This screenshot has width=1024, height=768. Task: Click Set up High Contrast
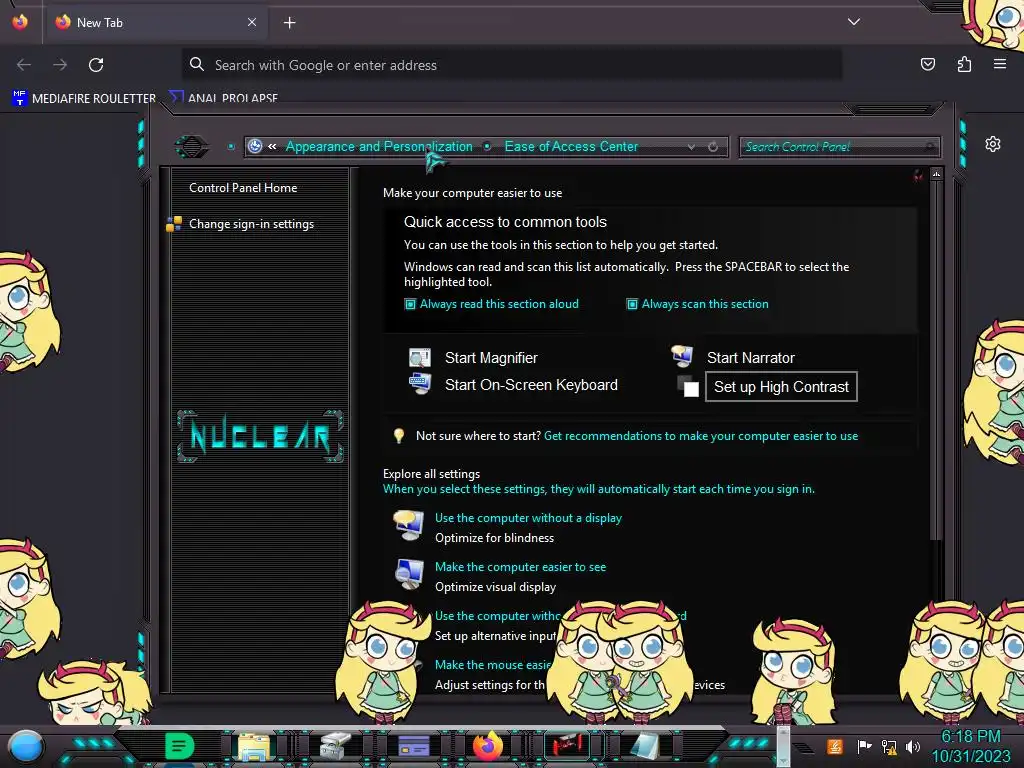pyautogui.click(x=781, y=387)
